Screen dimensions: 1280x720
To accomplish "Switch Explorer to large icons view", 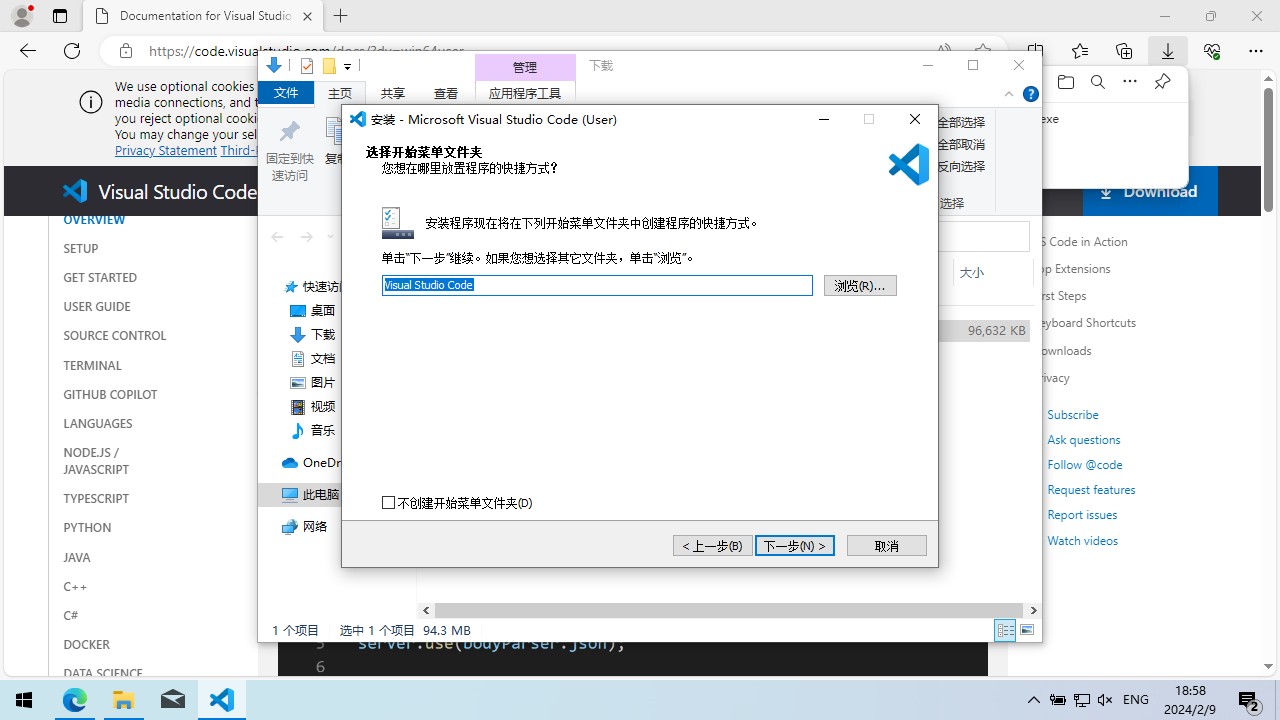I will click(x=1027, y=630).
